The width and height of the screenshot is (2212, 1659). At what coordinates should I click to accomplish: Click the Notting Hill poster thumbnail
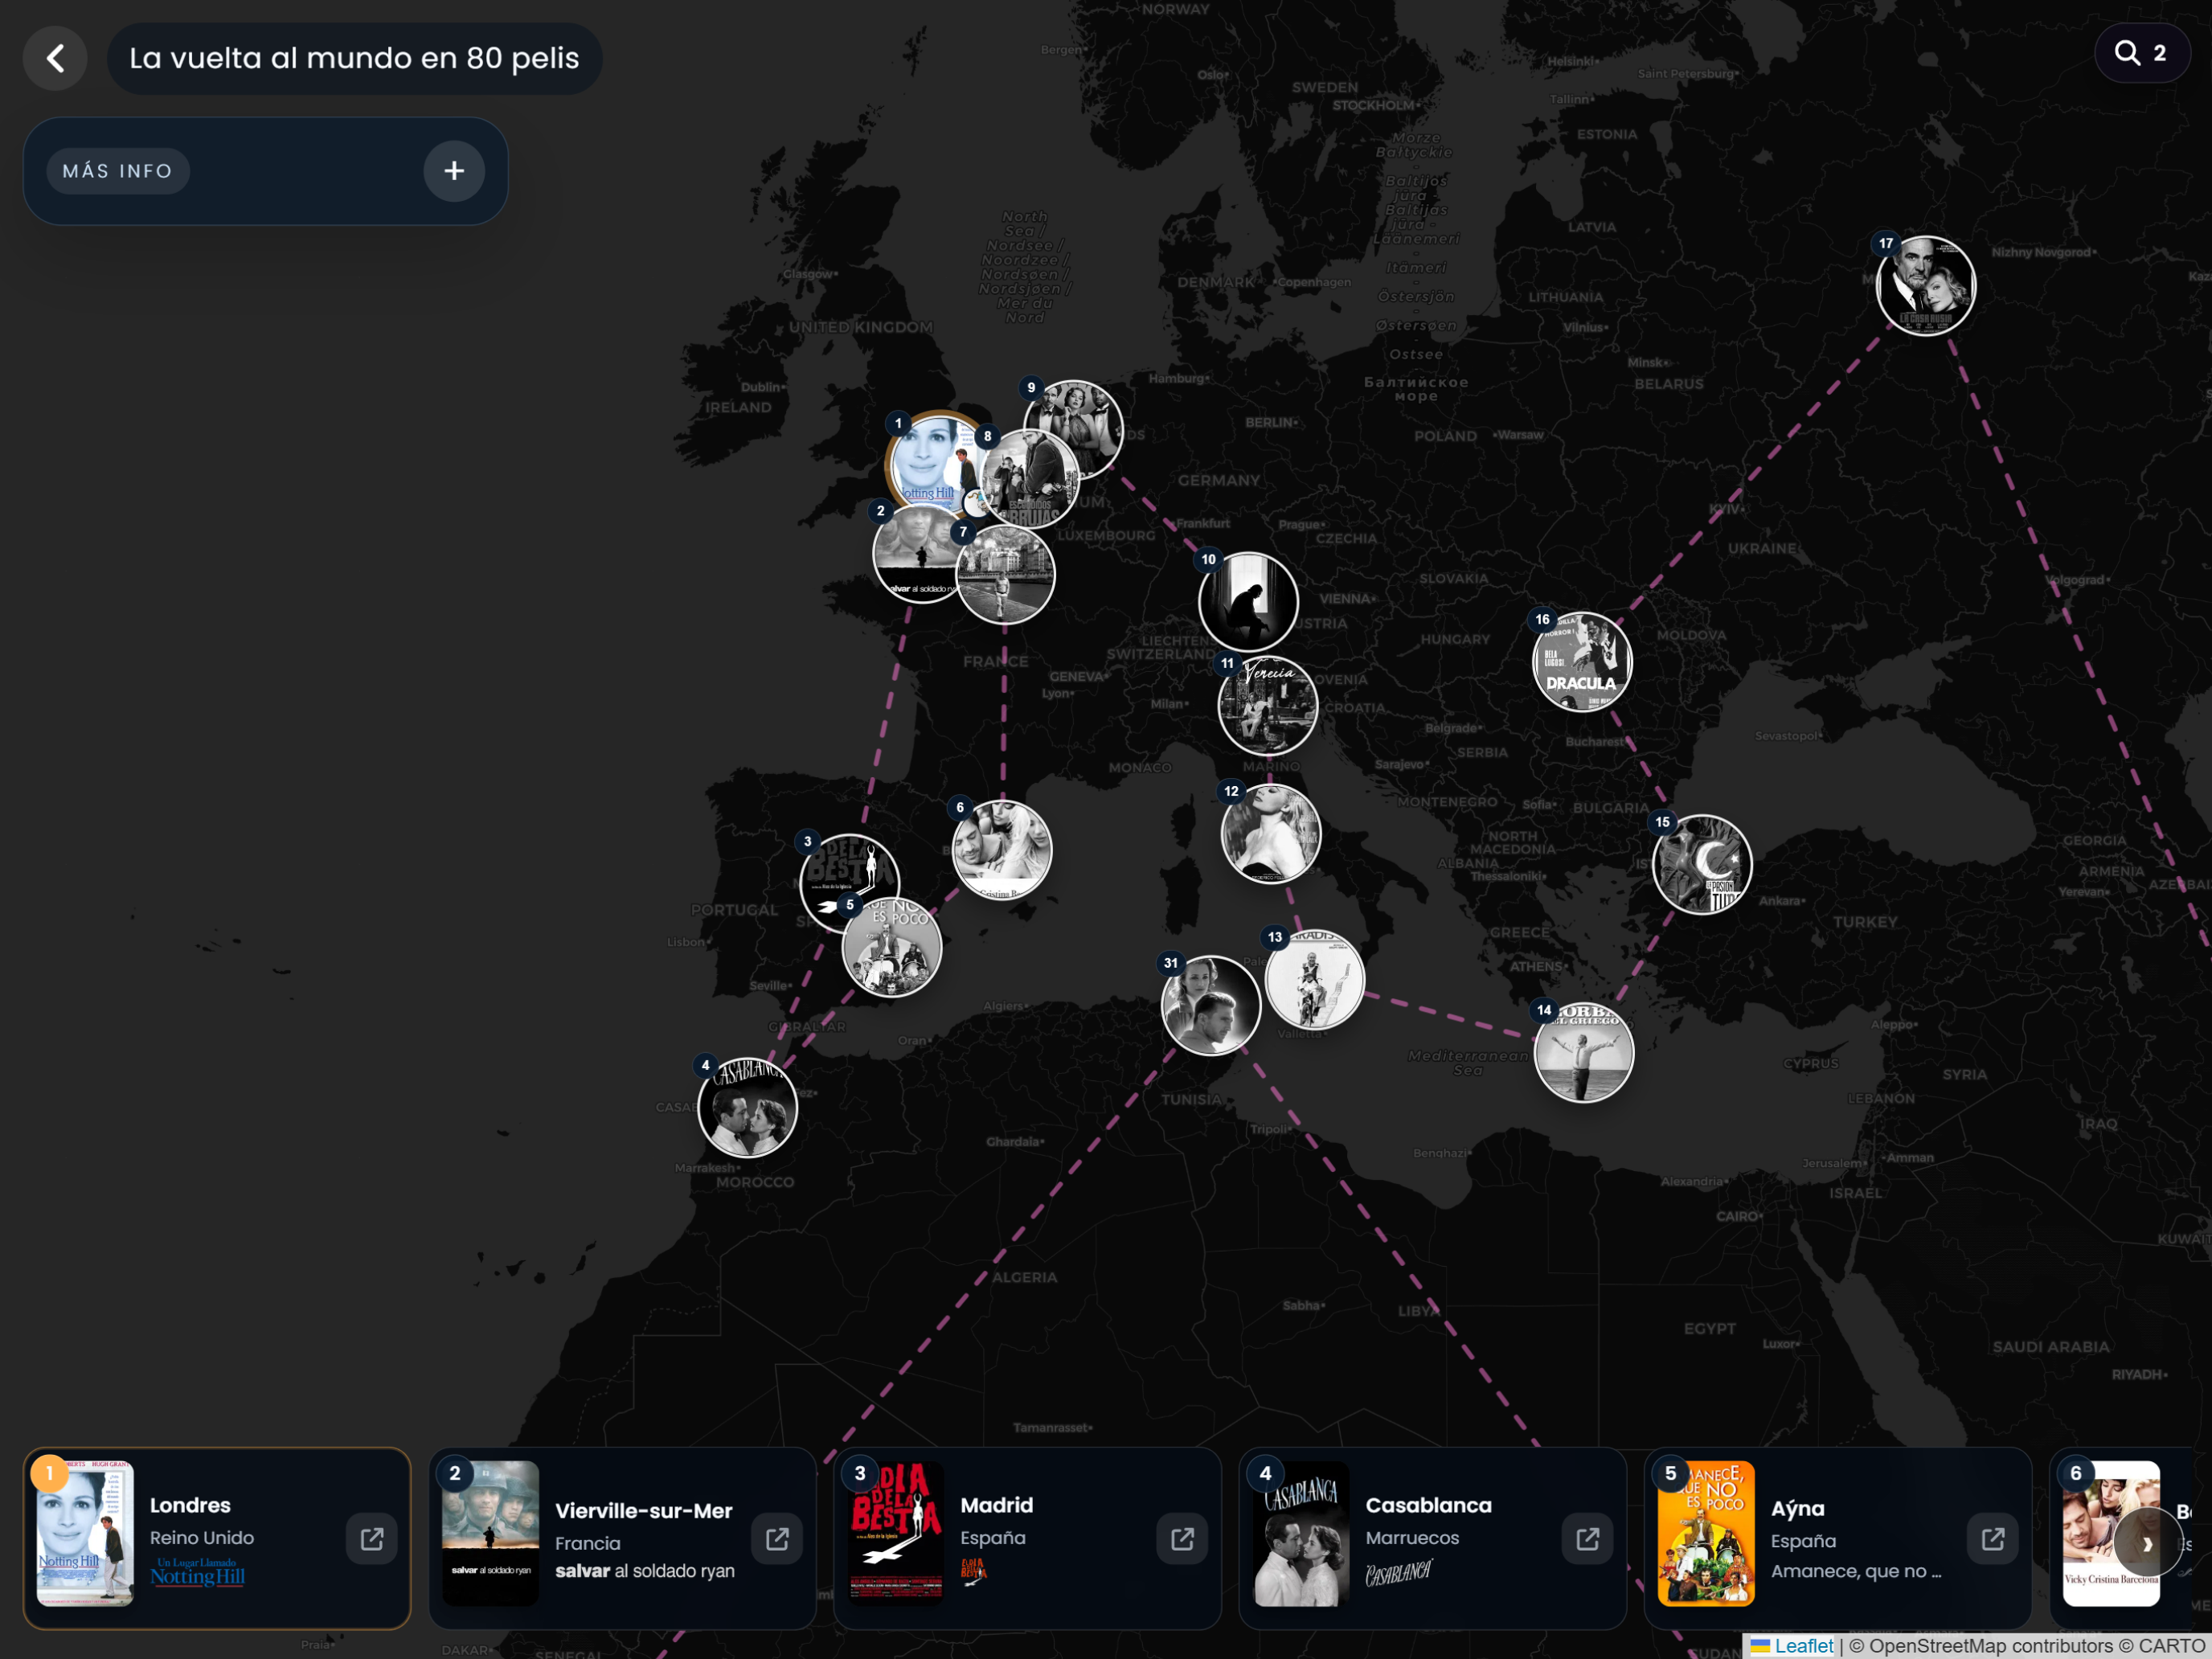click(x=85, y=1533)
